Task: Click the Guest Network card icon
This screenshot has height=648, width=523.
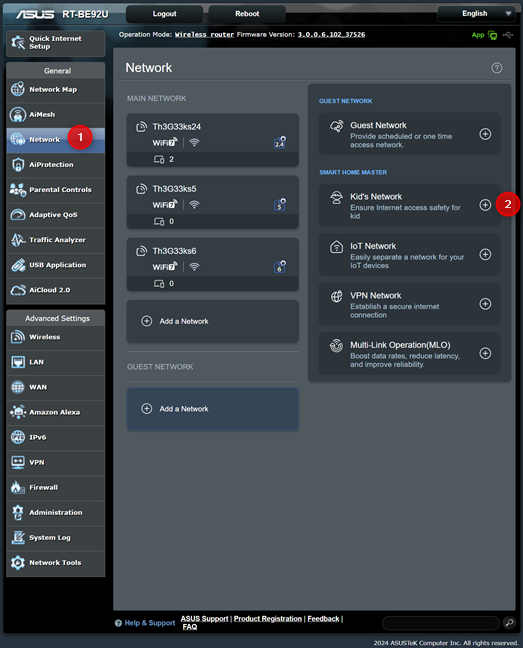Action: 337,126
